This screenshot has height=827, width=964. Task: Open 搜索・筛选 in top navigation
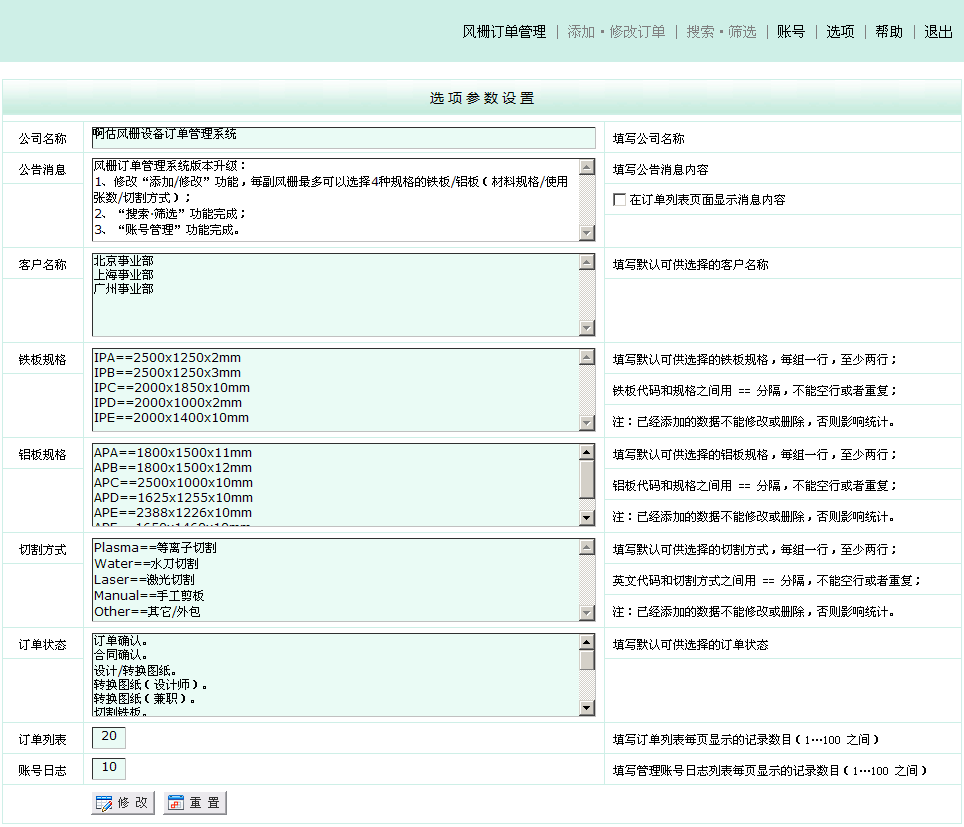click(x=721, y=32)
